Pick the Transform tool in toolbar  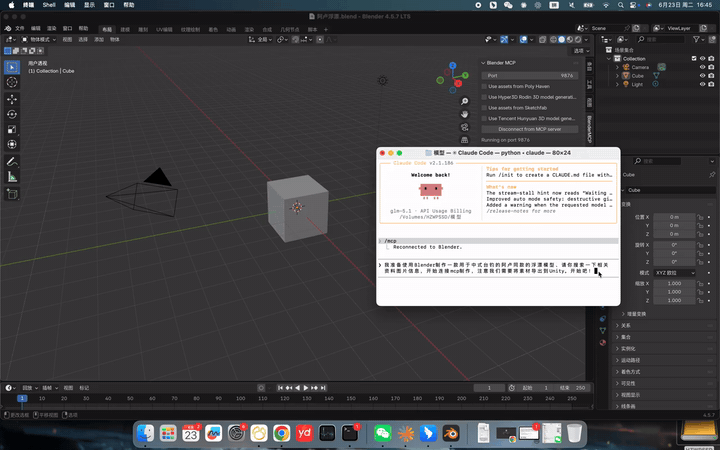coord(12,144)
